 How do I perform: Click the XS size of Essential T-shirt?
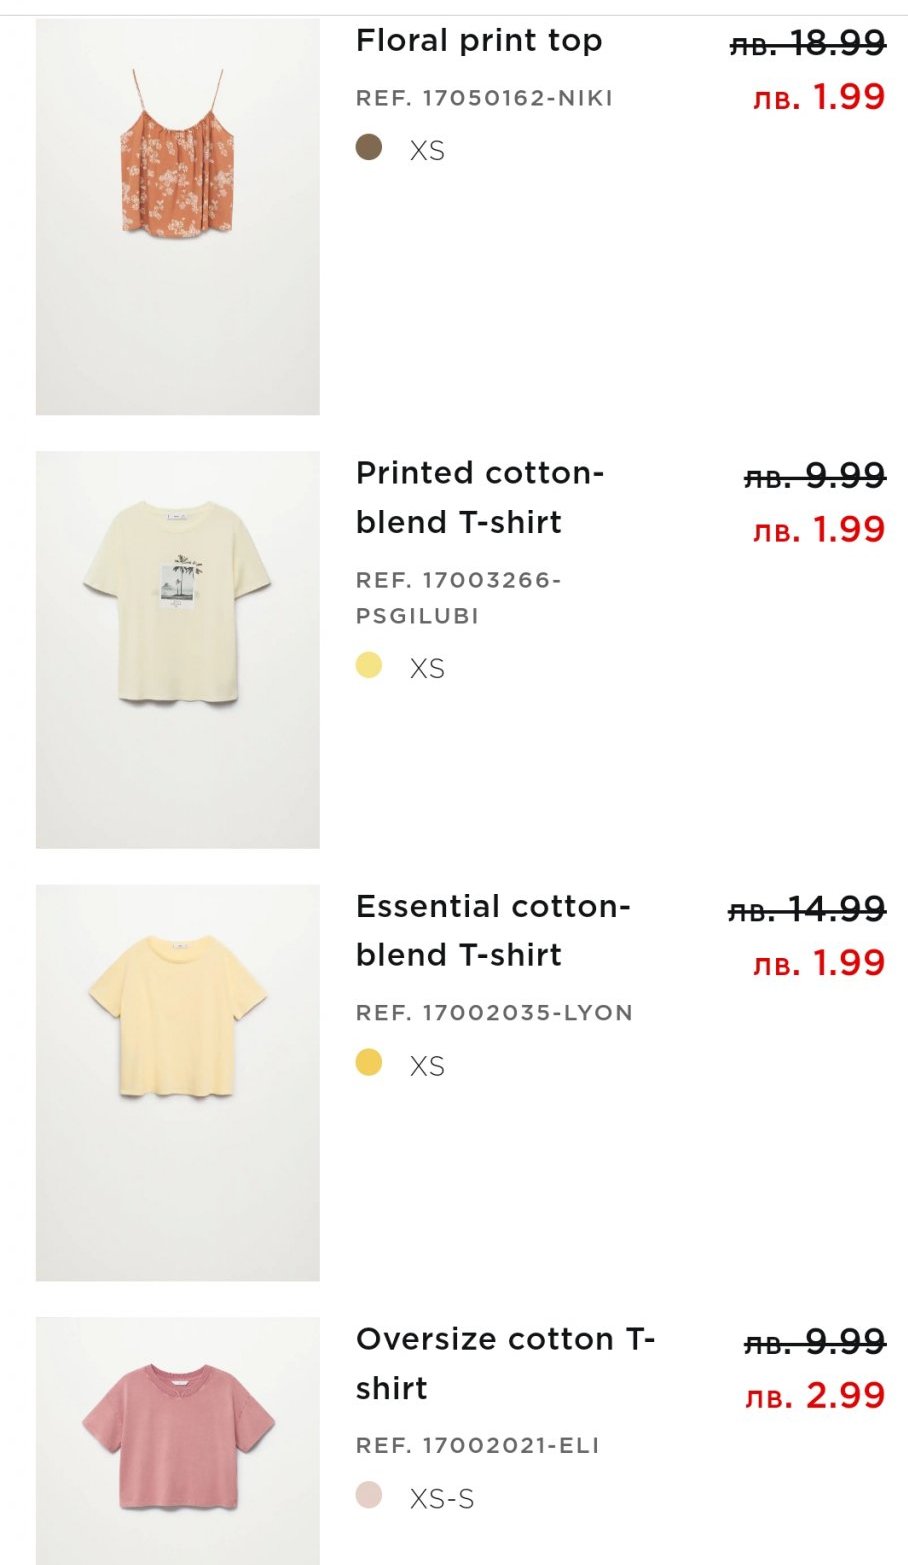point(427,1066)
